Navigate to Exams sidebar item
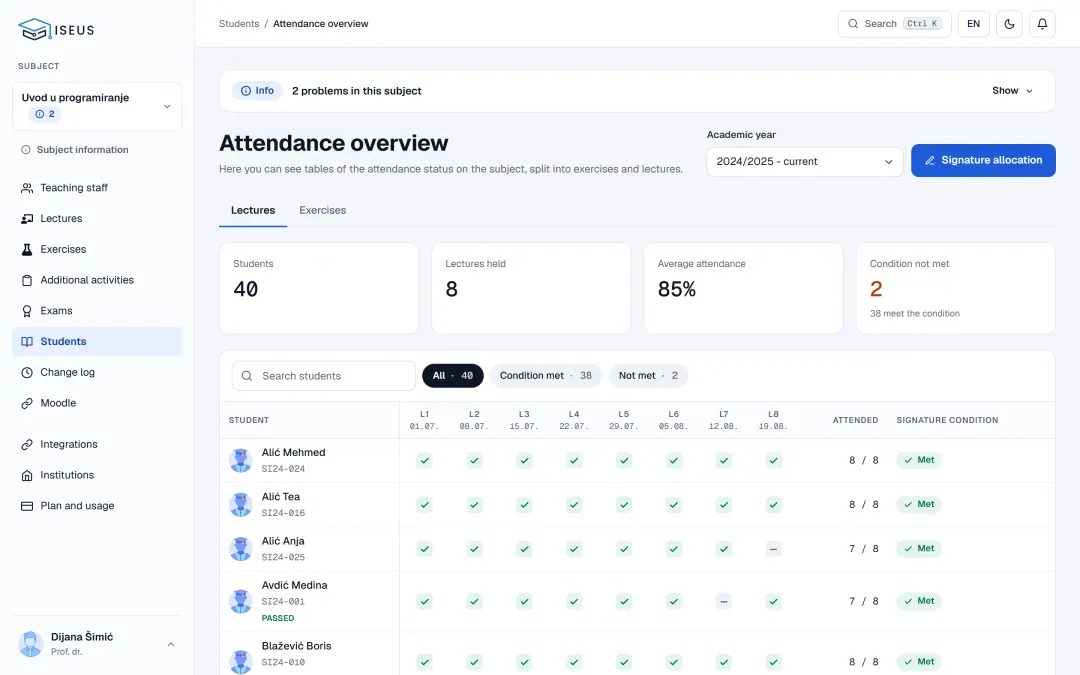The width and height of the screenshot is (1080, 675). point(97,311)
